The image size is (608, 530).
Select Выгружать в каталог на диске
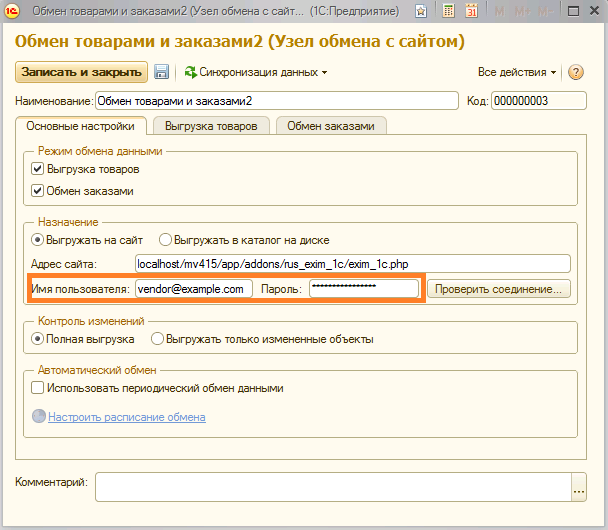pos(165,240)
